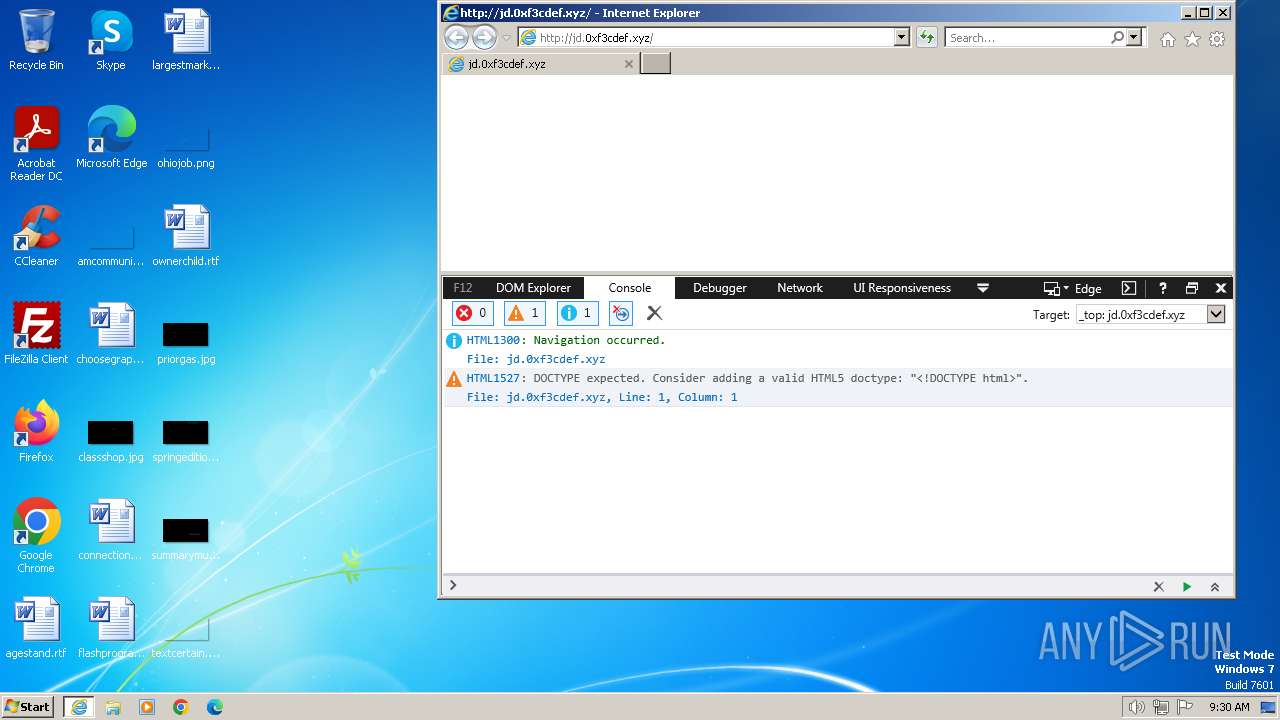
Task: Switch to UI Responsiveness tab
Action: (x=902, y=288)
